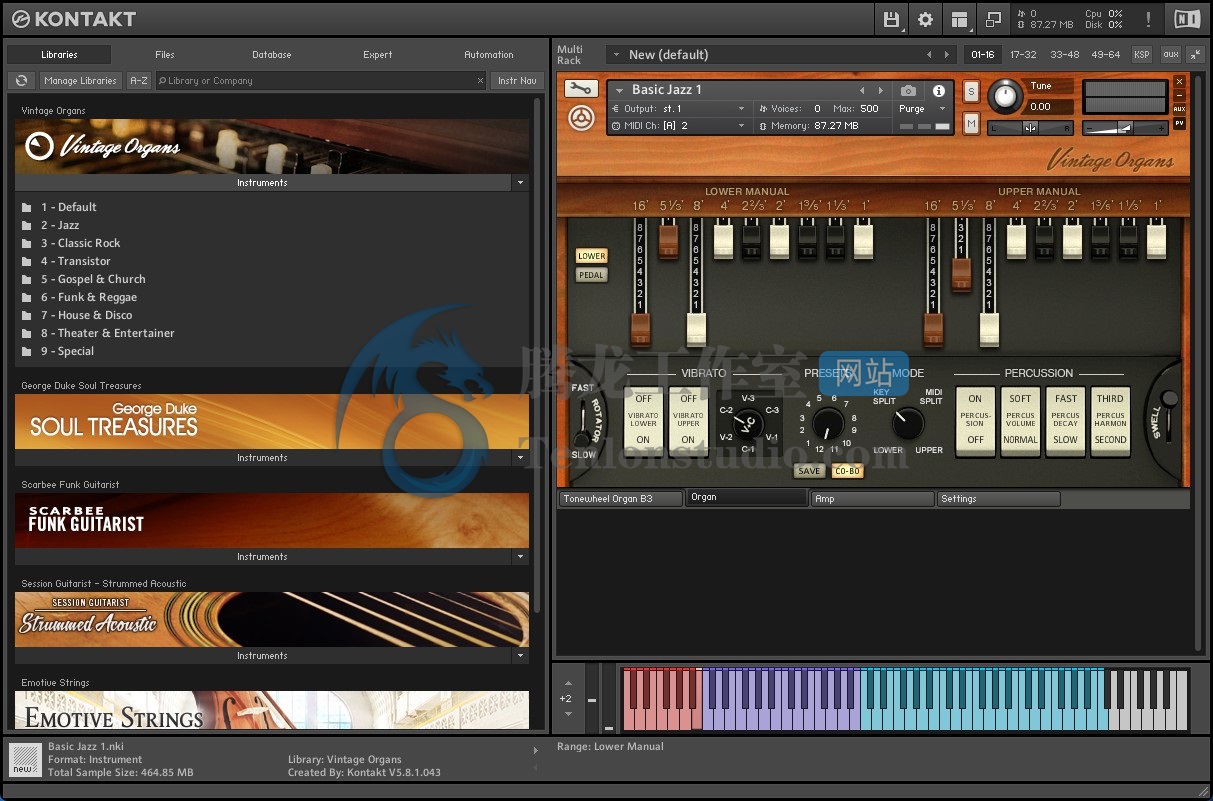Click Manage Libraries button

[x=80, y=80]
